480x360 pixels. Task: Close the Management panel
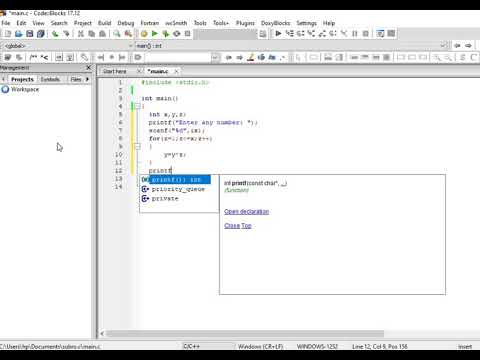(88, 68)
